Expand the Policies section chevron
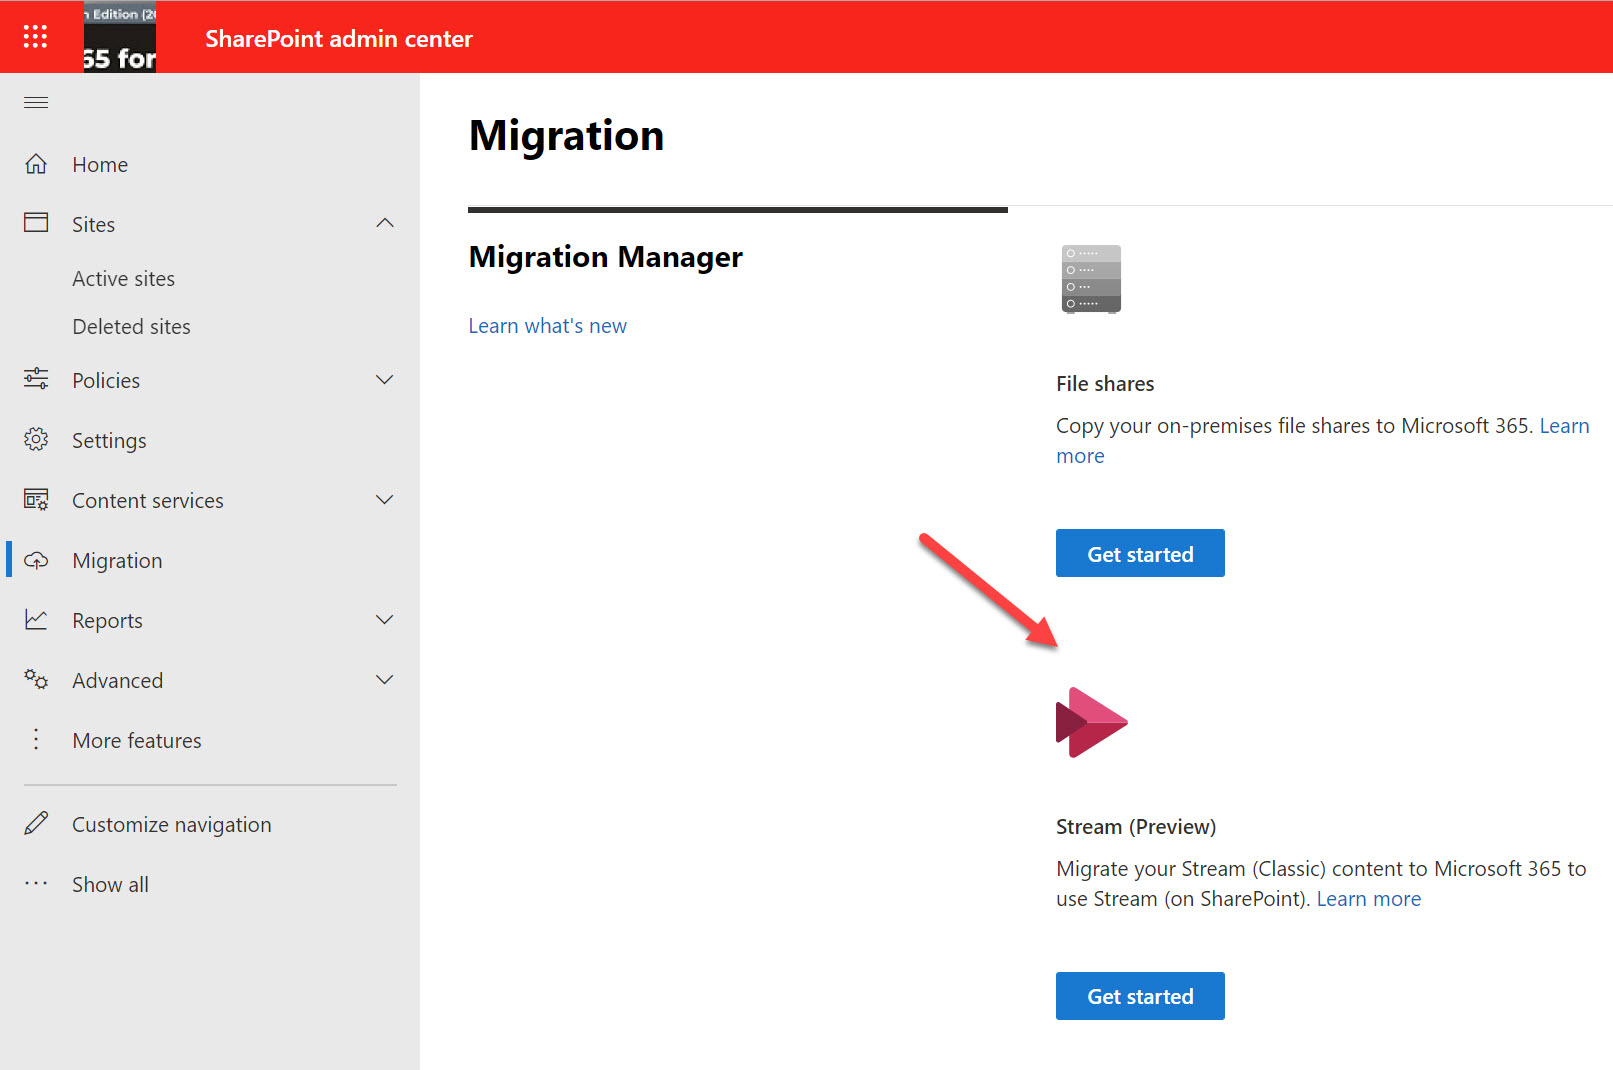The width and height of the screenshot is (1613, 1070). (x=385, y=380)
